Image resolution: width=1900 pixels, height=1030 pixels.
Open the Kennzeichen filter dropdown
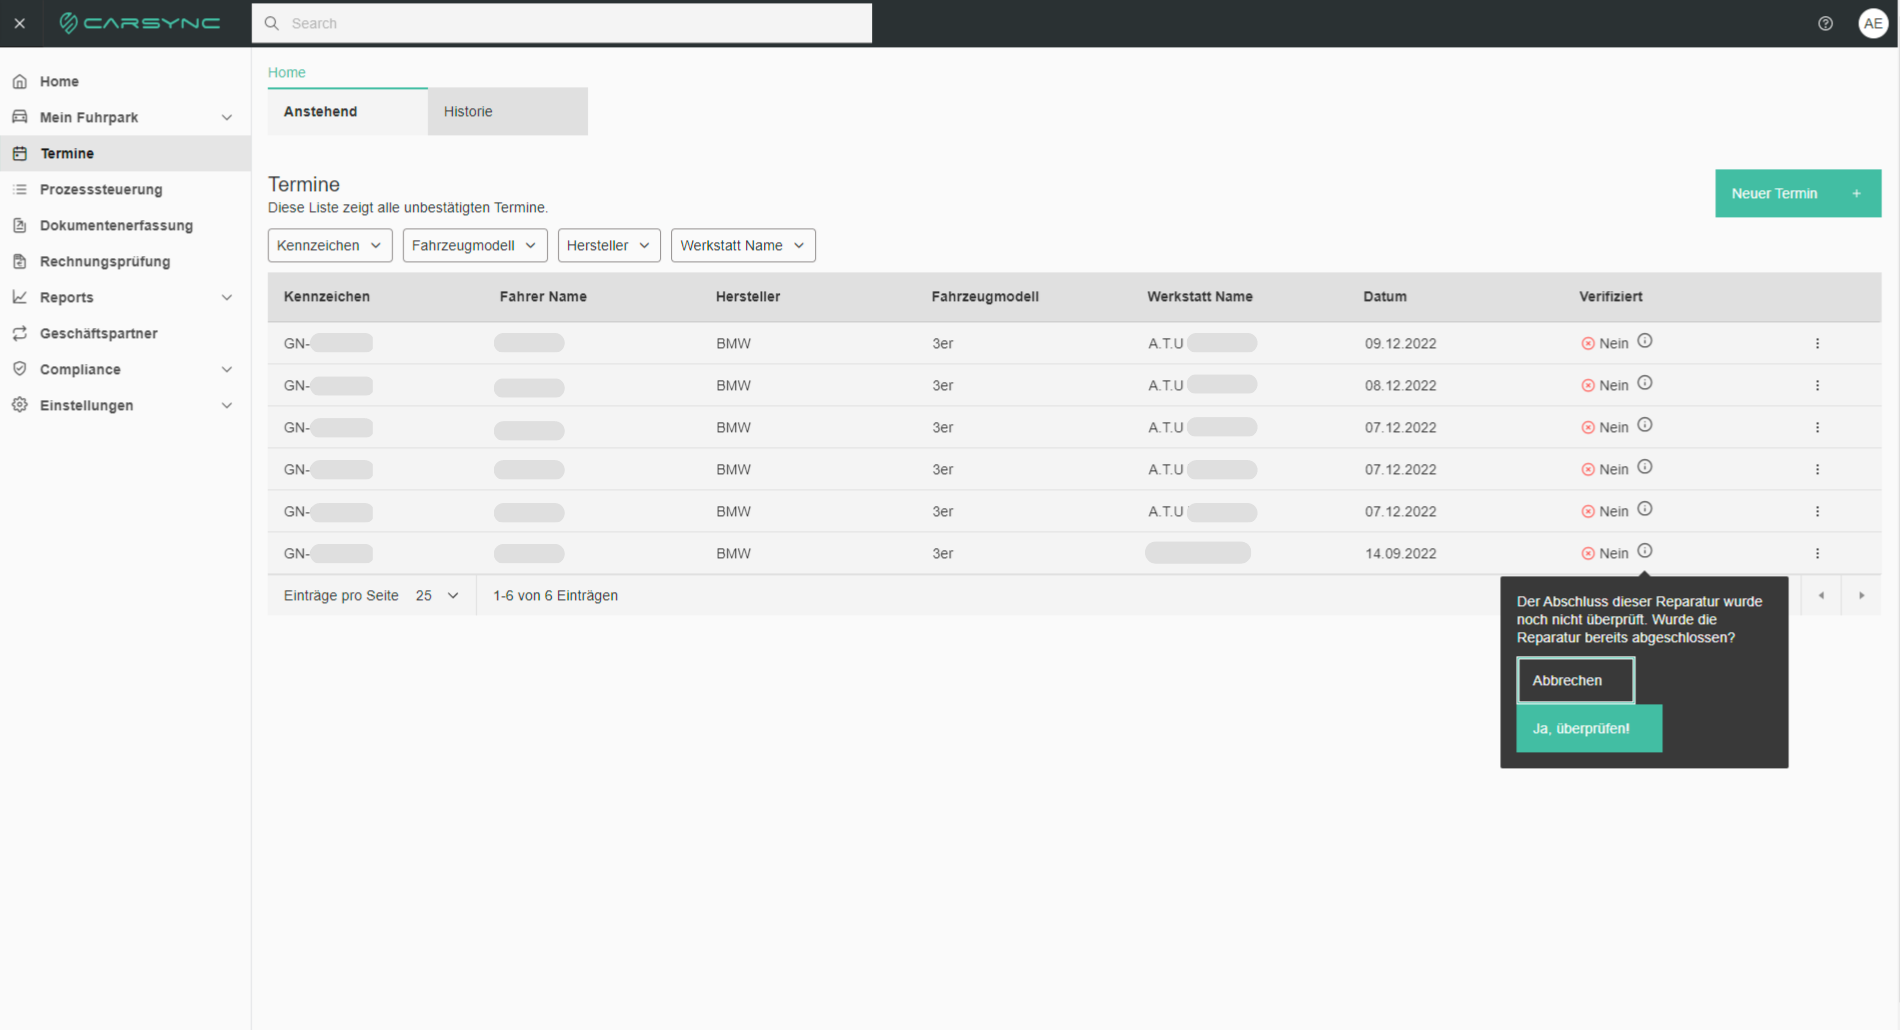click(x=330, y=245)
